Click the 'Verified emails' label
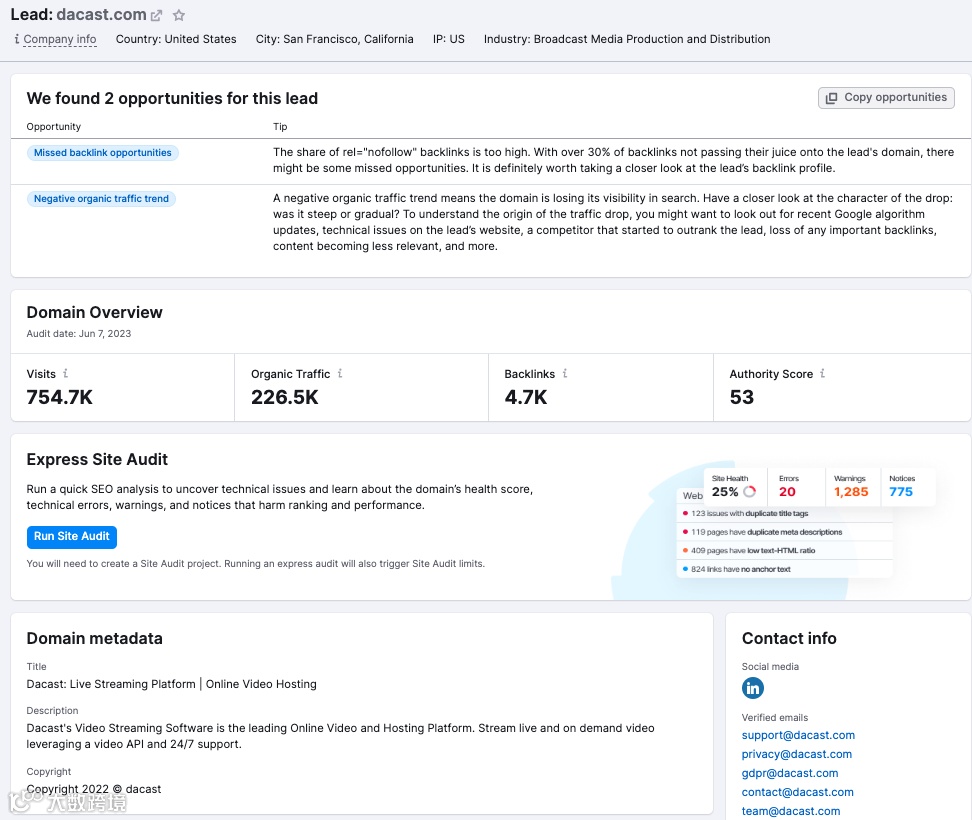Viewport: 972px width, 820px height. (x=775, y=718)
